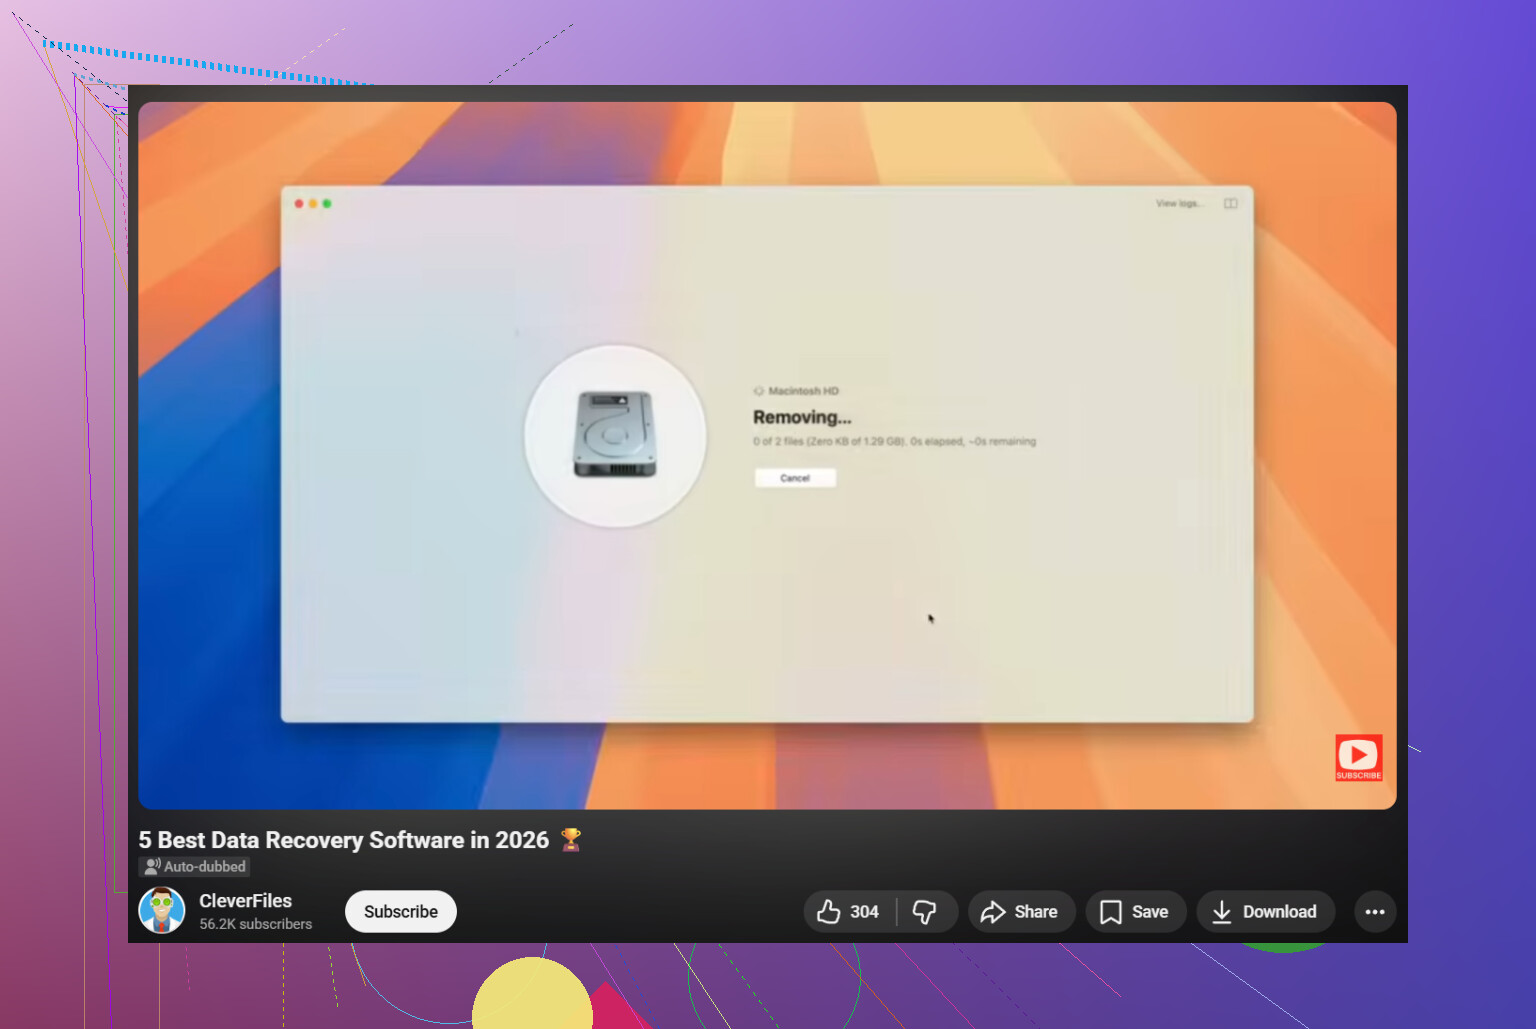Click the yellow minimize dot in the app window

click(313, 203)
